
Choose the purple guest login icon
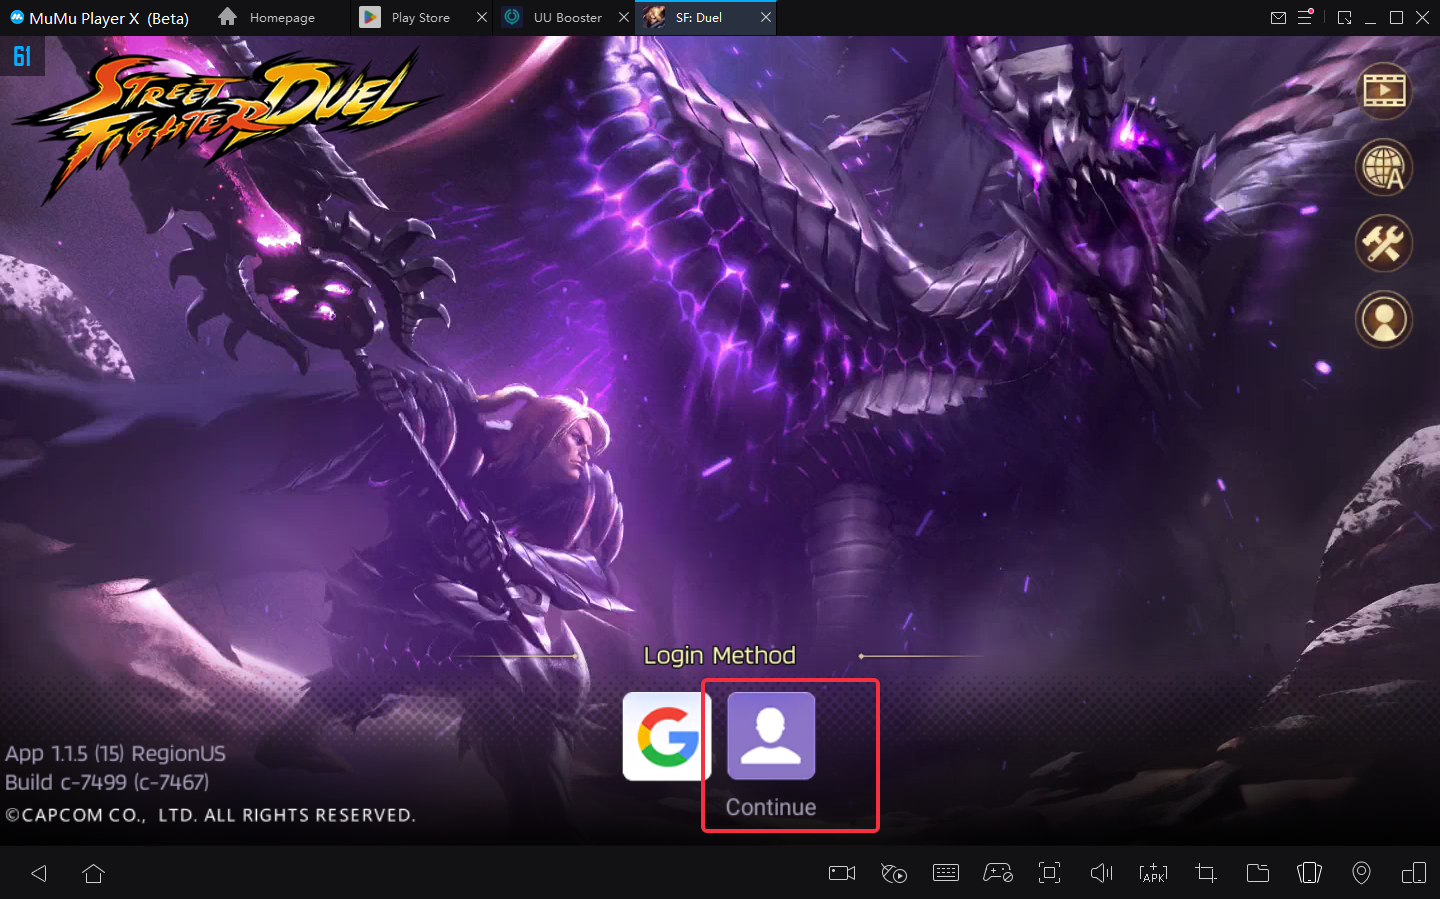click(x=771, y=736)
